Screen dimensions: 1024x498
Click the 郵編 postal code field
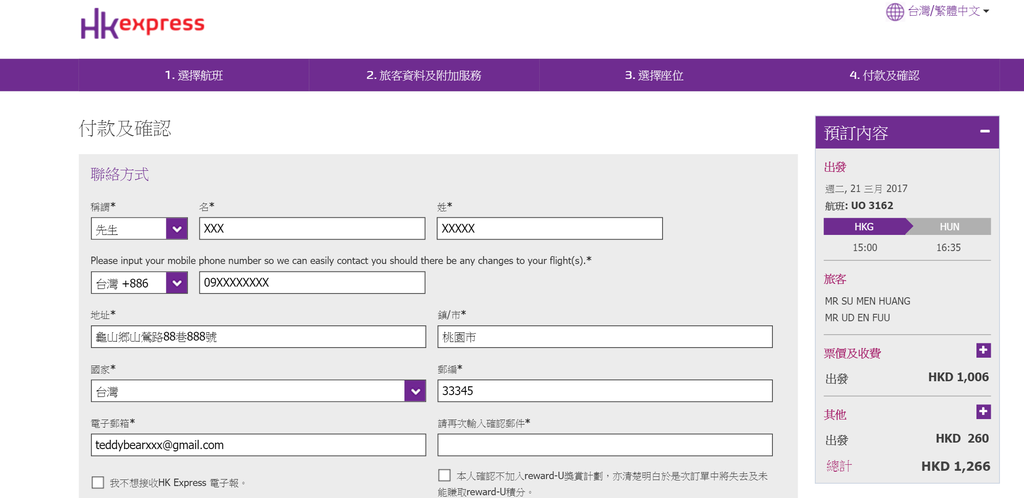pos(605,391)
